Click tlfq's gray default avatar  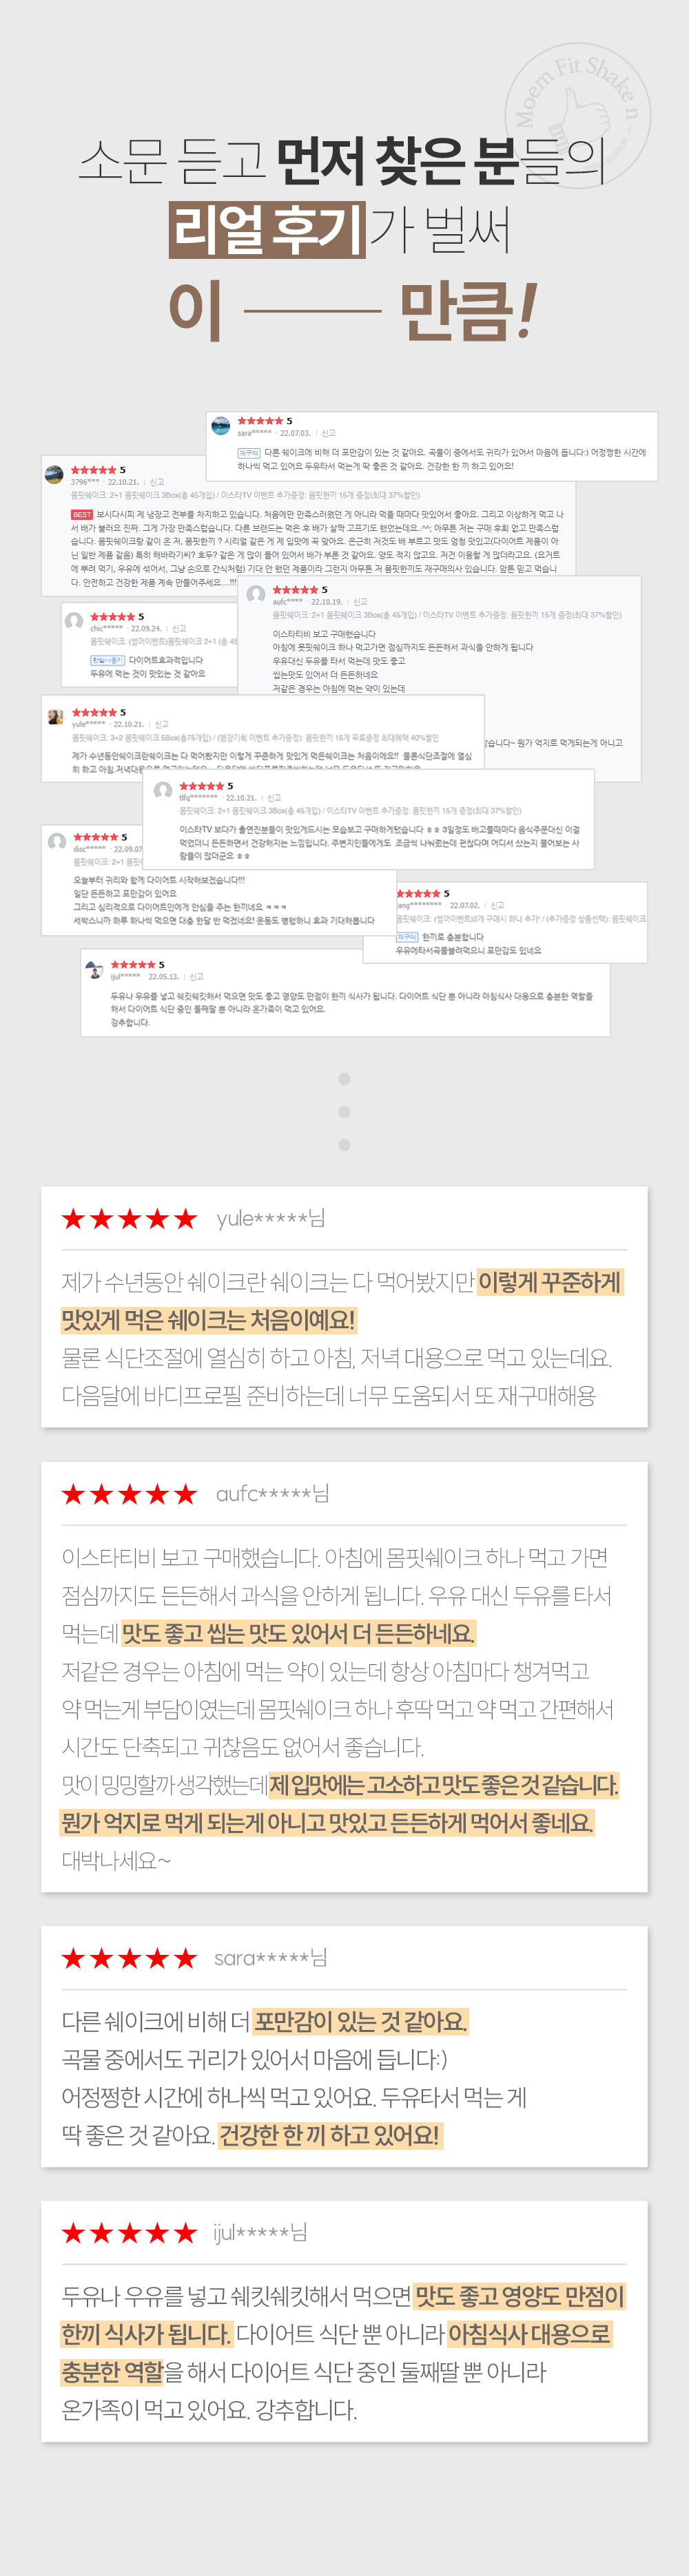[x=163, y=791]
